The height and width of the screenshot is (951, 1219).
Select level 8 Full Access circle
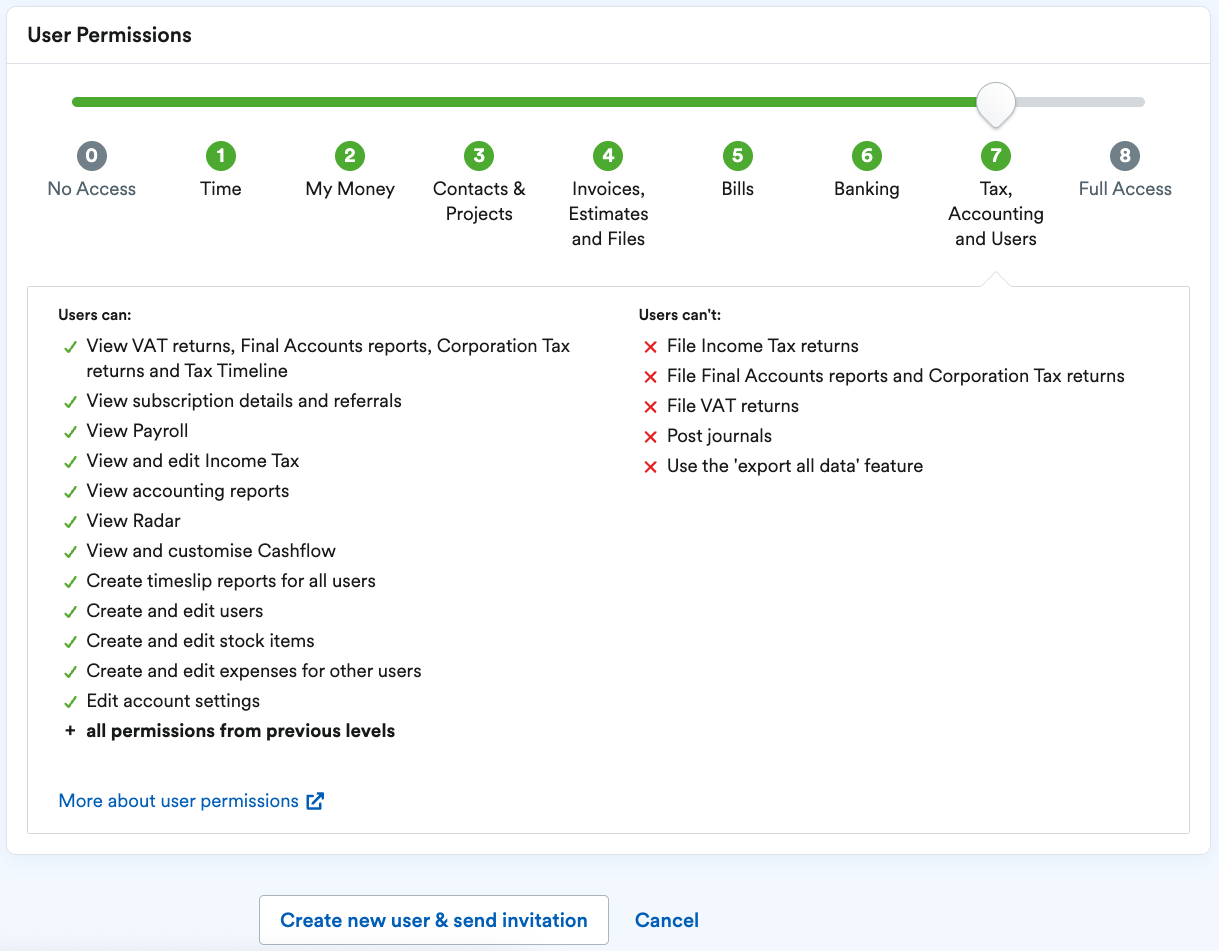1125,155
